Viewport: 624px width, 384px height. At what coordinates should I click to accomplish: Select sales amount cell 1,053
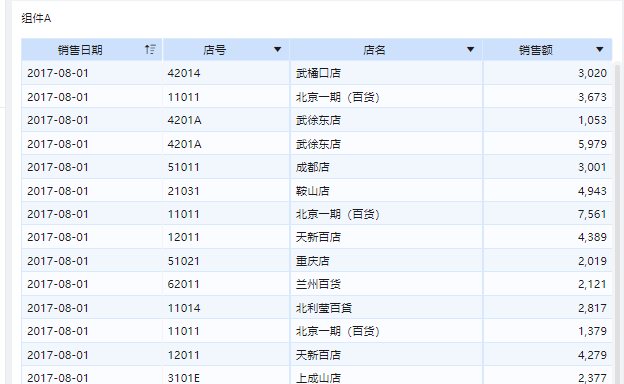pyautogui.click(x=548, y=120)
